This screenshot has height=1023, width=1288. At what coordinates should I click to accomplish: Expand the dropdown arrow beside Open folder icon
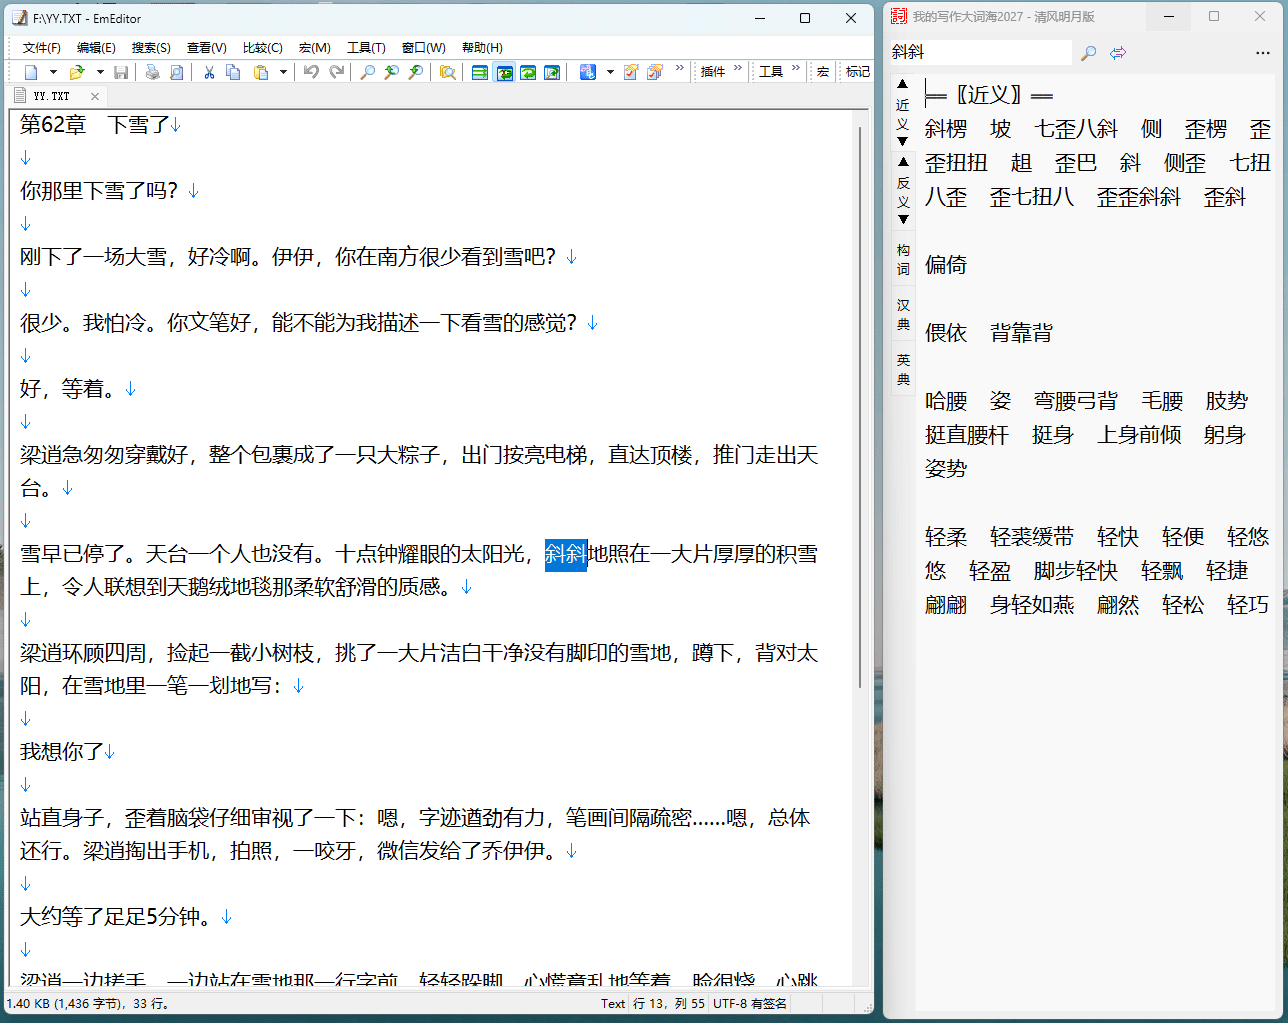pyautogui.click(x=100, y=72)
